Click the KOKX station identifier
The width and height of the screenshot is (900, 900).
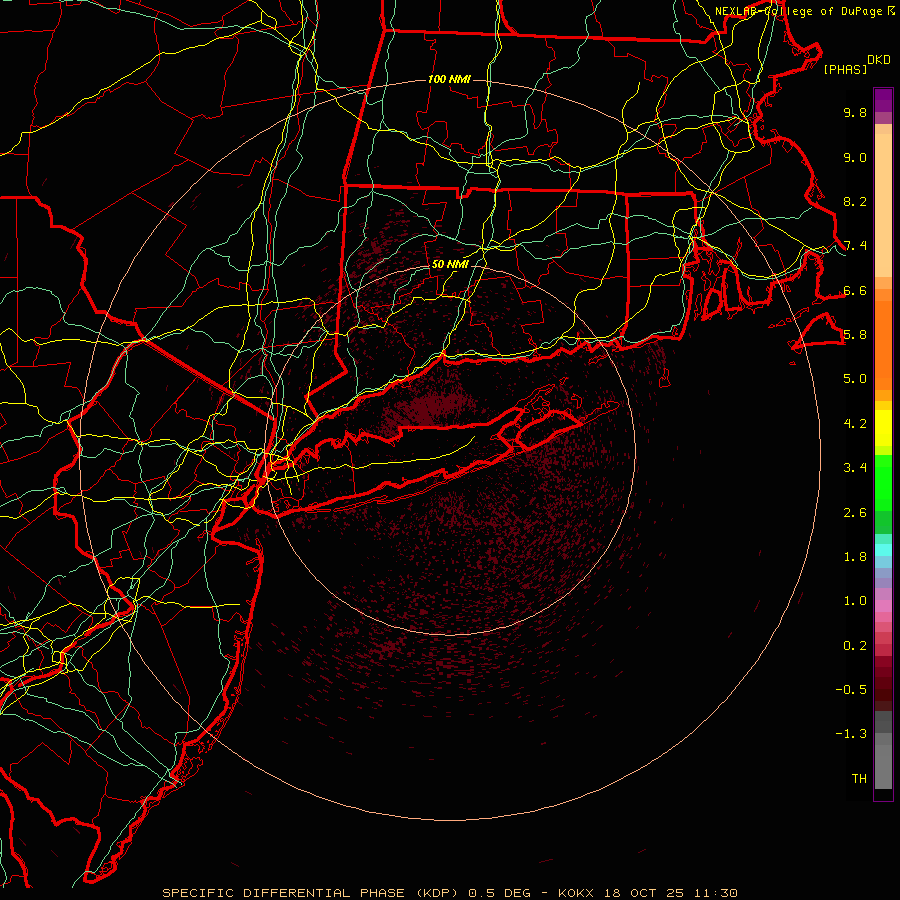(576, 893)
